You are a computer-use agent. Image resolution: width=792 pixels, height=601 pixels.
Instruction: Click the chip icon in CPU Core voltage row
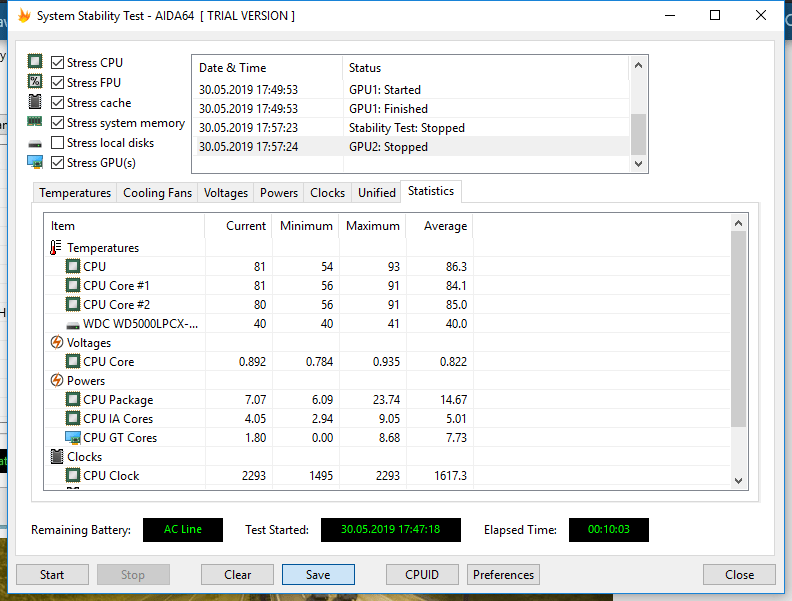pos(73,362)
